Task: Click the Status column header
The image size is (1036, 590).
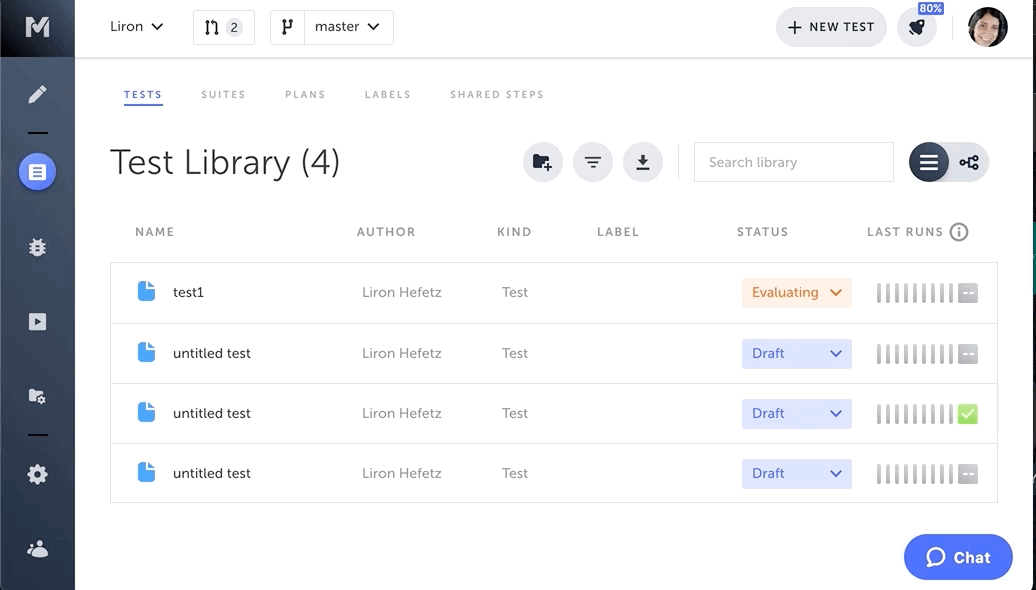Action: pos(762,232)
